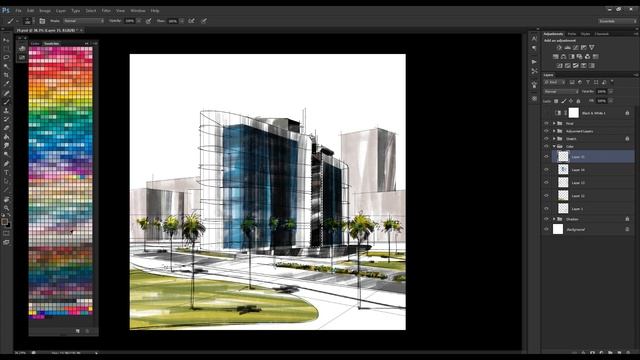Hide the Shadow group
The height and width of the screenshot is (360, 640).
pos(547,219)
